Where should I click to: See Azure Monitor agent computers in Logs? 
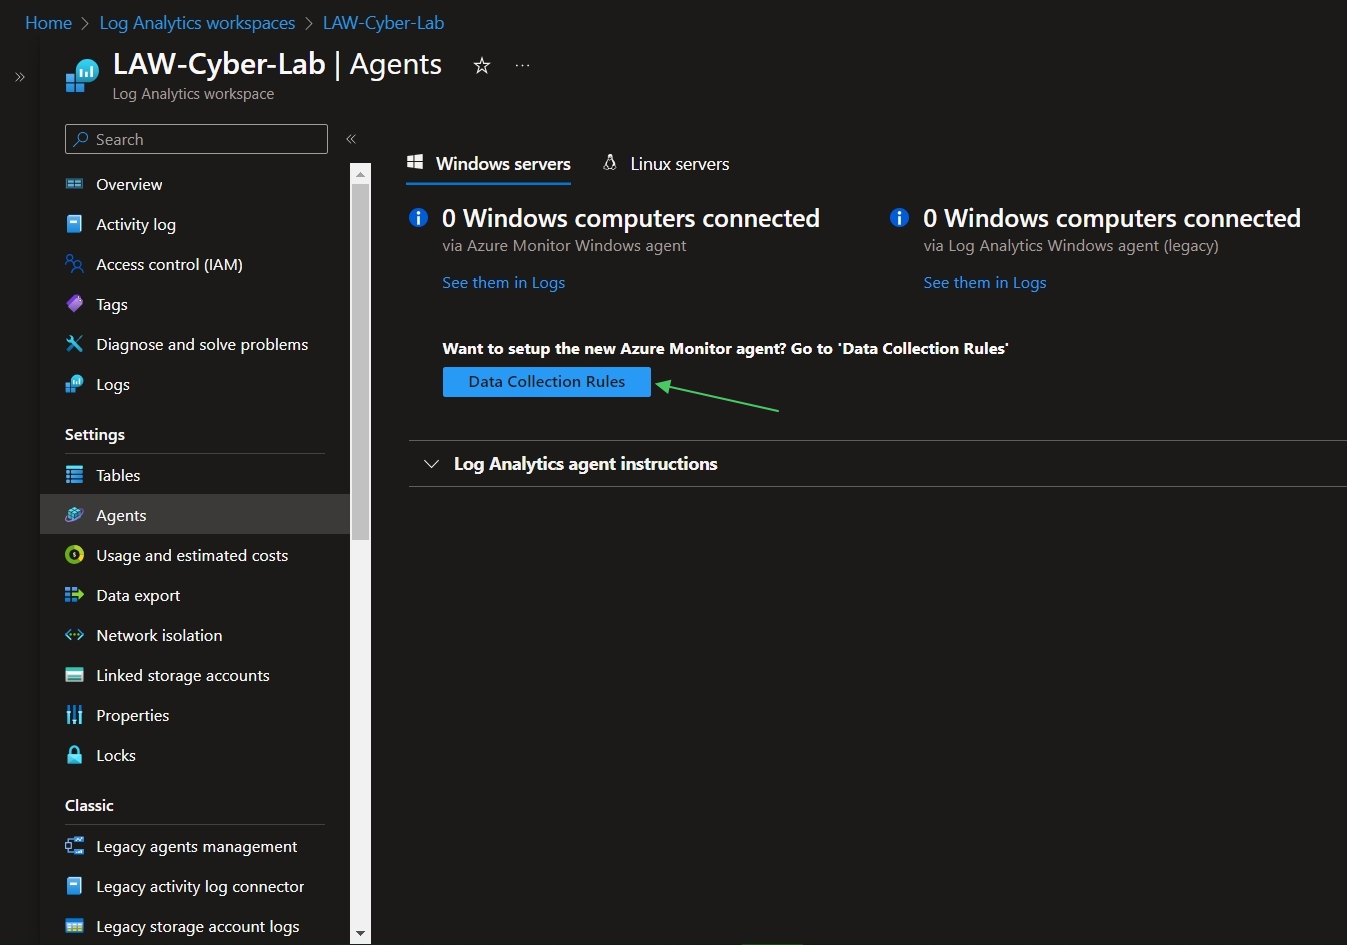504,283
